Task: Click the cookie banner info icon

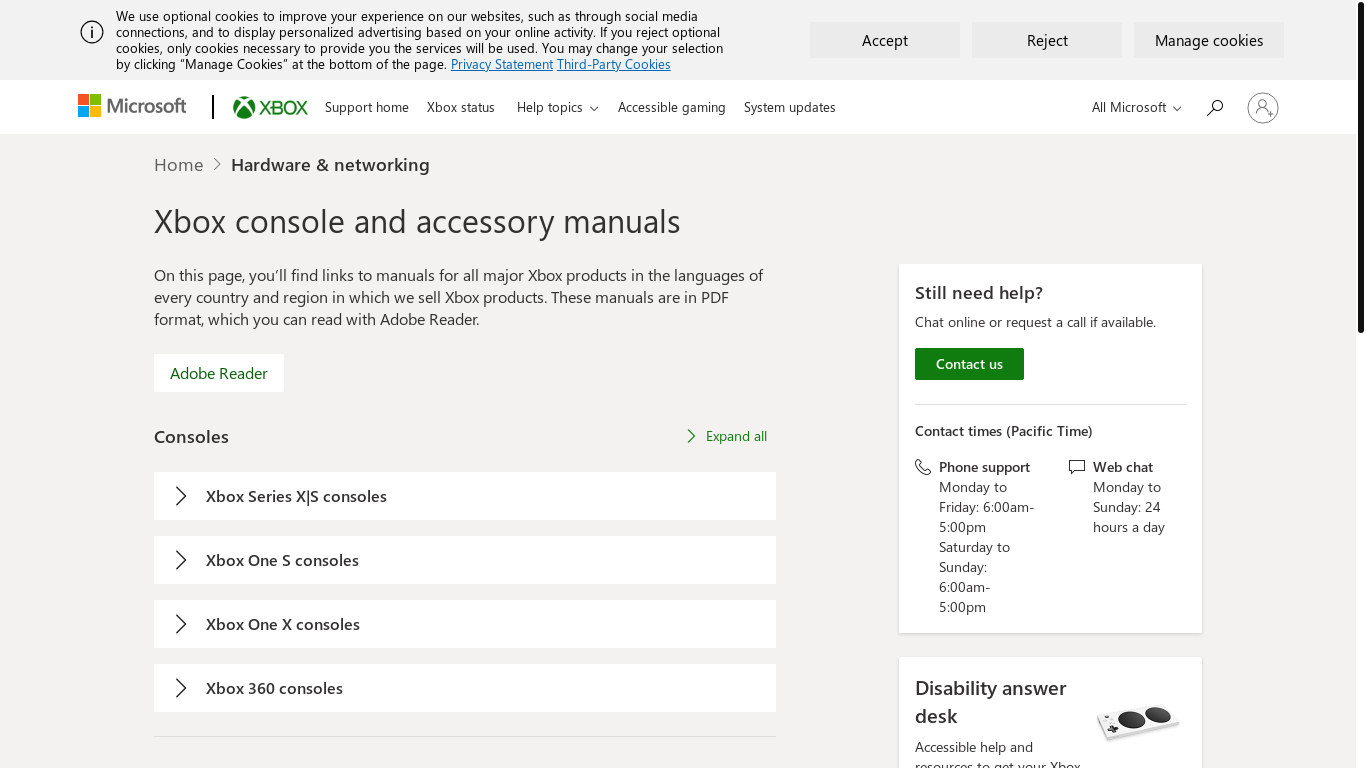Action: coord(92,32)
